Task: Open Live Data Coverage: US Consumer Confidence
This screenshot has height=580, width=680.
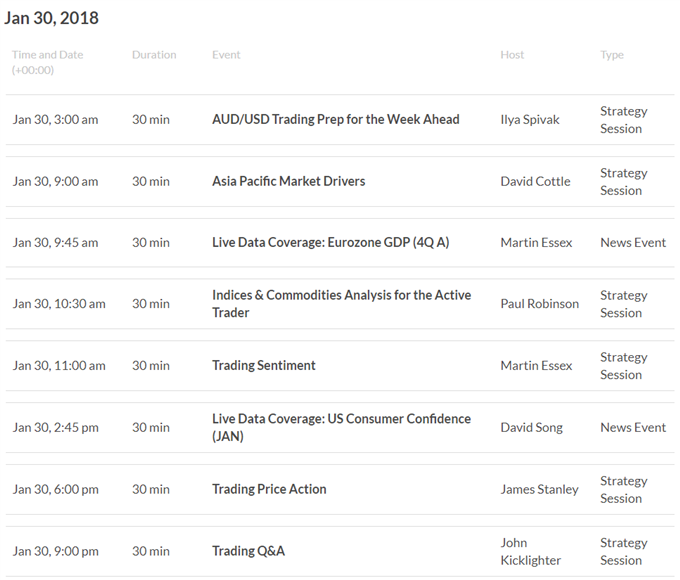Action: pos(341,427)
